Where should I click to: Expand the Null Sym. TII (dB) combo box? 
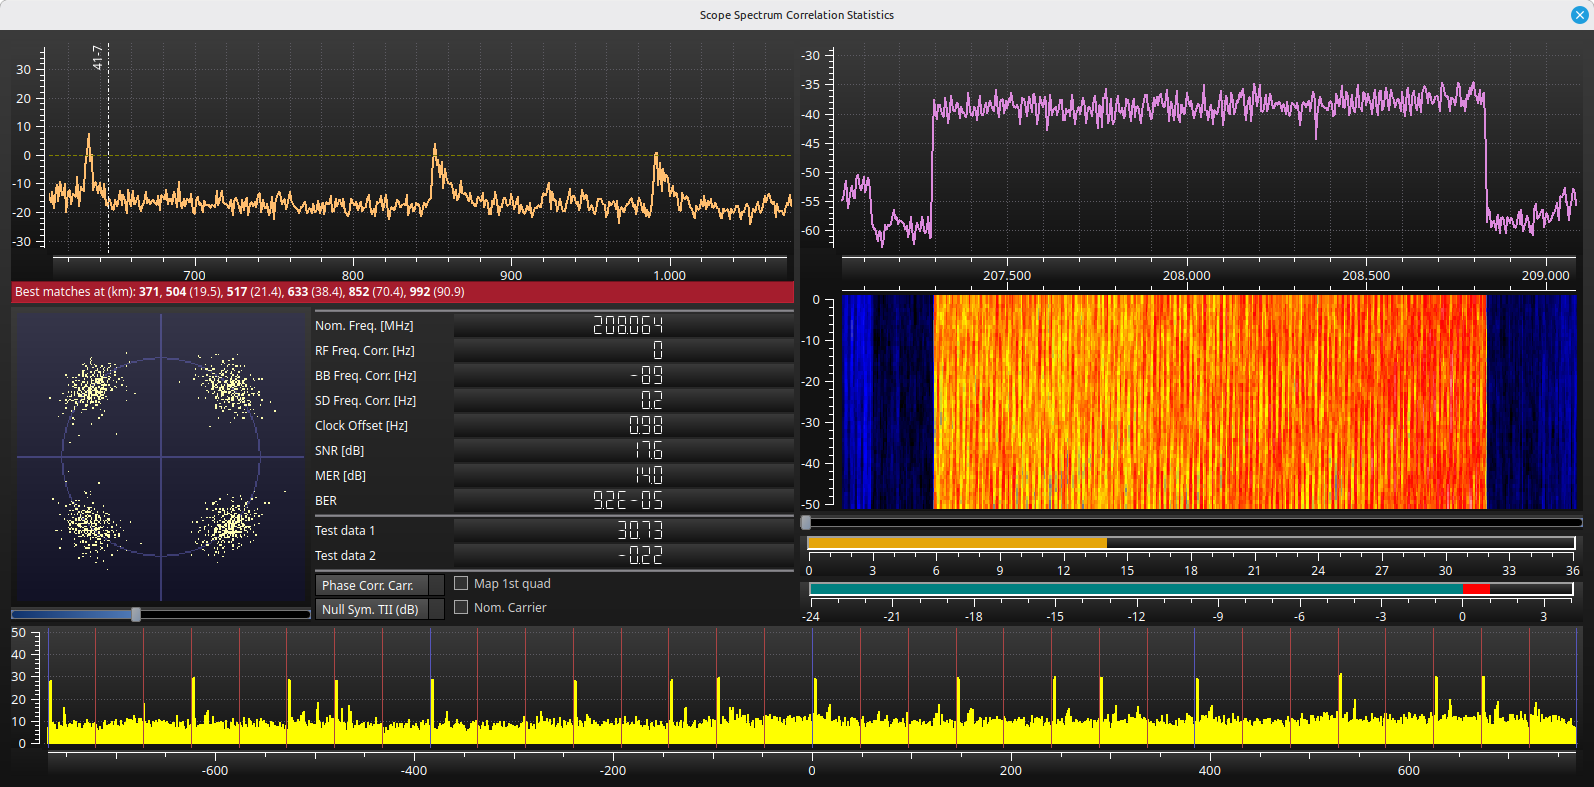(x=380, y=609)
